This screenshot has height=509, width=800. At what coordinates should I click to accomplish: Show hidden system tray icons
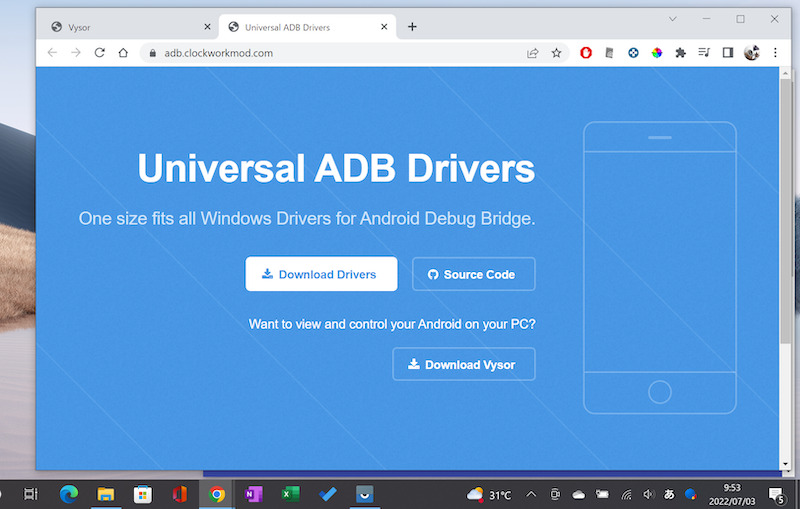(531, 494)
